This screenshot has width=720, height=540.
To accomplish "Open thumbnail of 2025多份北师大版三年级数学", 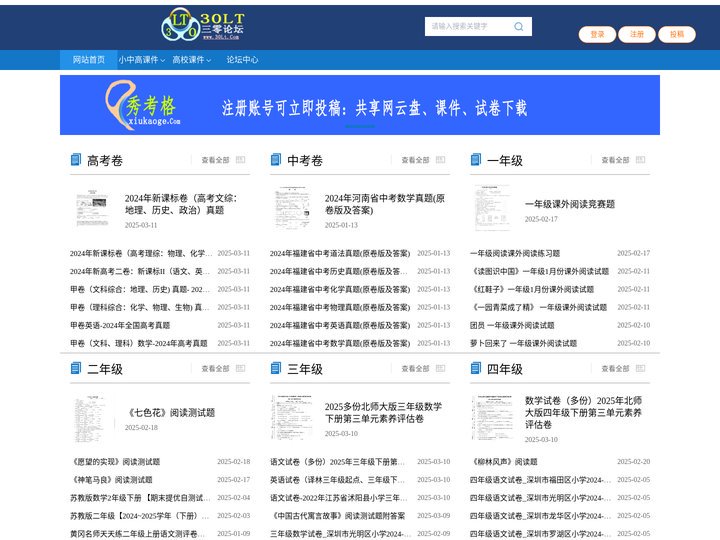I will point(291,417).
